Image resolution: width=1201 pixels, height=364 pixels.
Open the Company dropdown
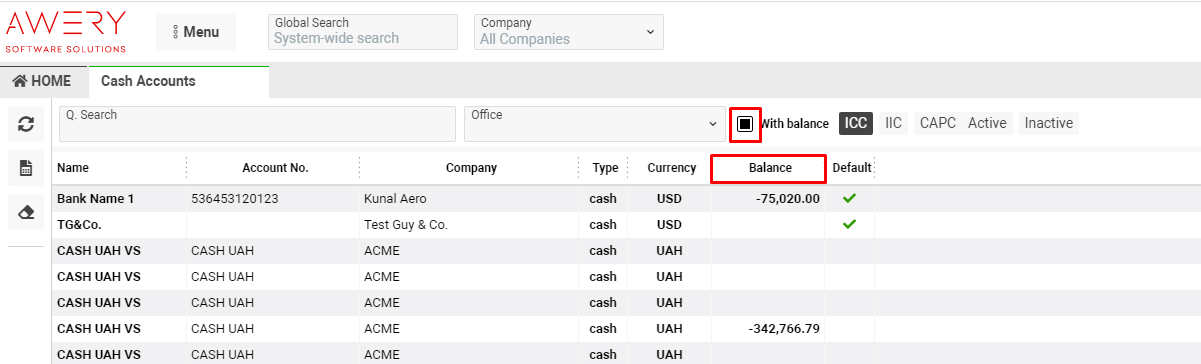click(568, 32)
